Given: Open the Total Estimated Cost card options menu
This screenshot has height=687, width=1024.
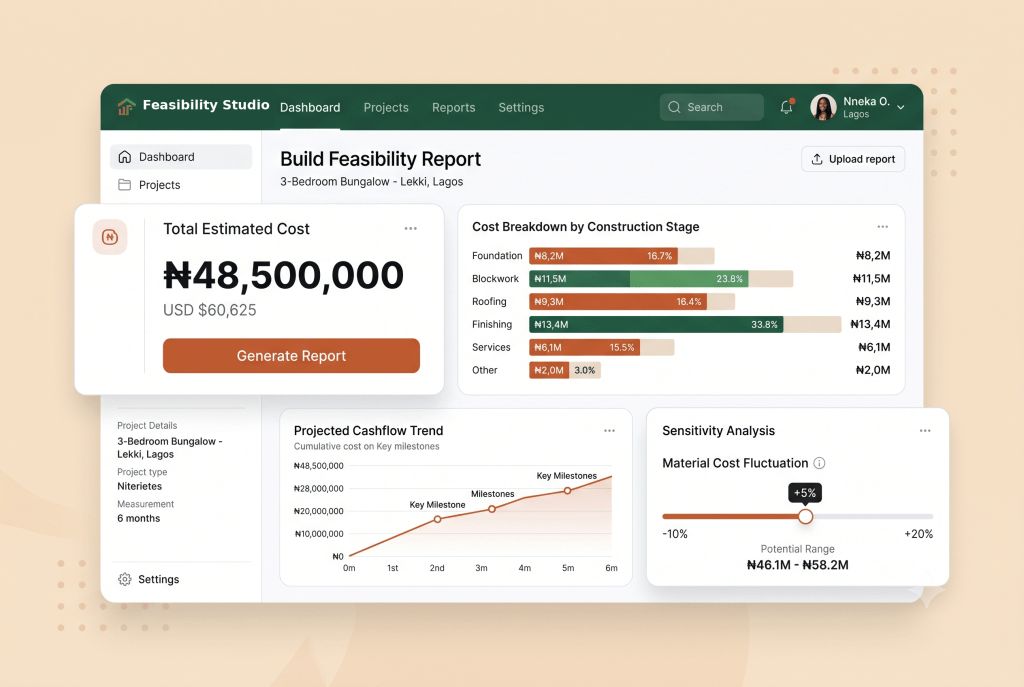Looking at the screenshot, I should point(410,229).
